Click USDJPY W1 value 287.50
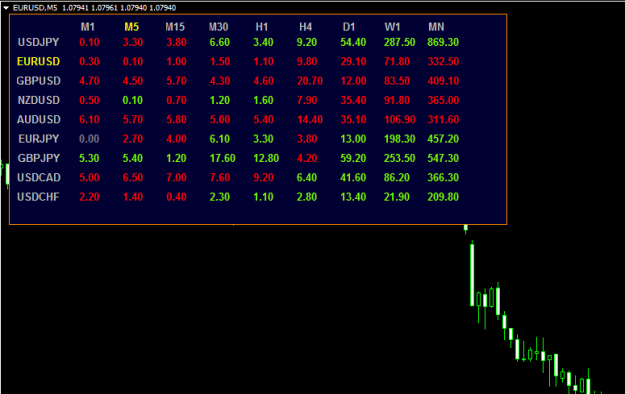 (399, 42)
